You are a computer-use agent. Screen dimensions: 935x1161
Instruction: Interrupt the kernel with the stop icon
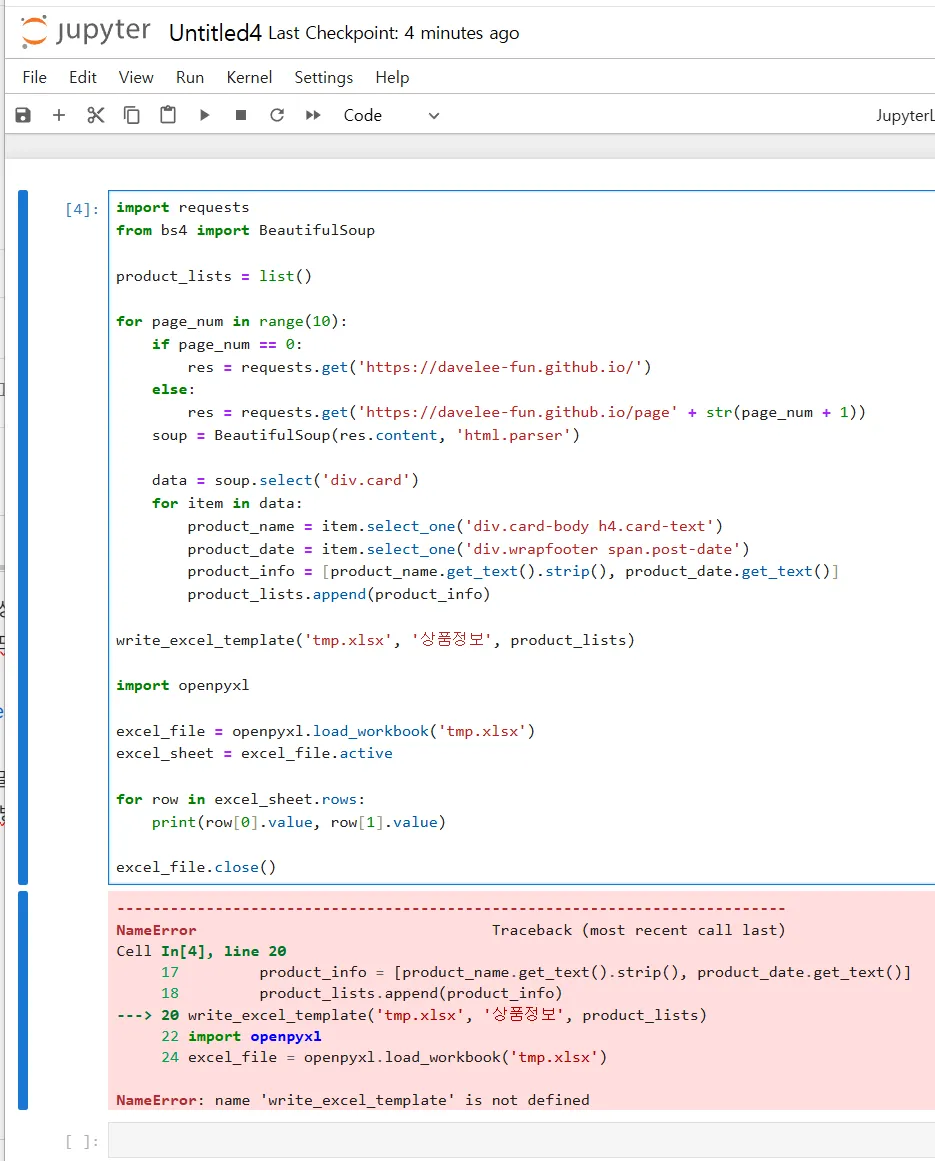(241, 115)
